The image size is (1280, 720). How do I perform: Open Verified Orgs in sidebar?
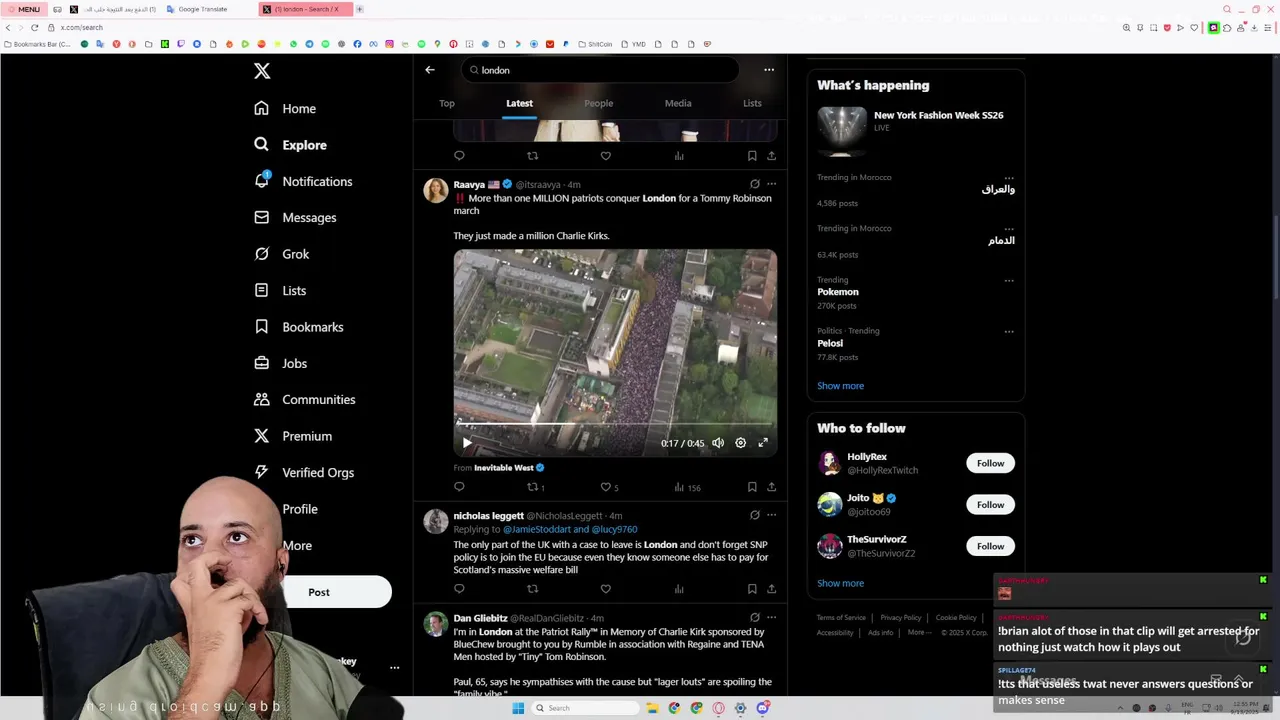point(304,472)
